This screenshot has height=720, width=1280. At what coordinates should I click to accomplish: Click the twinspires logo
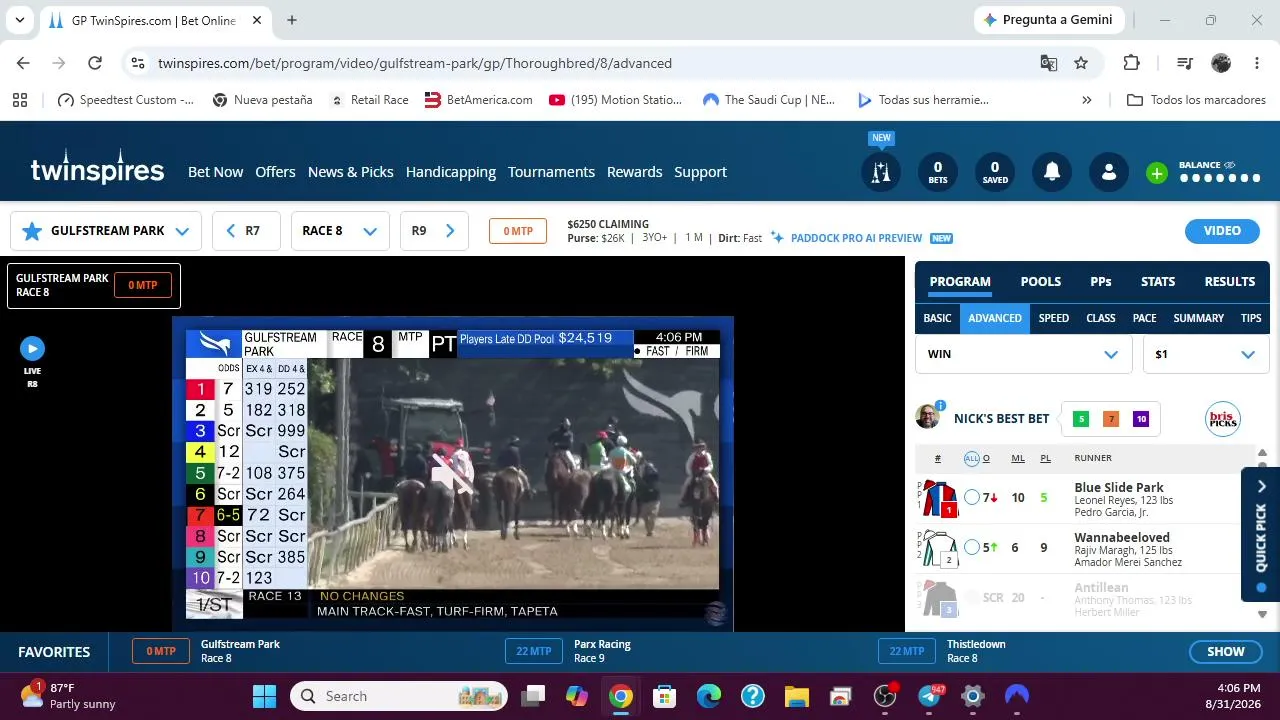pos(97,168)
